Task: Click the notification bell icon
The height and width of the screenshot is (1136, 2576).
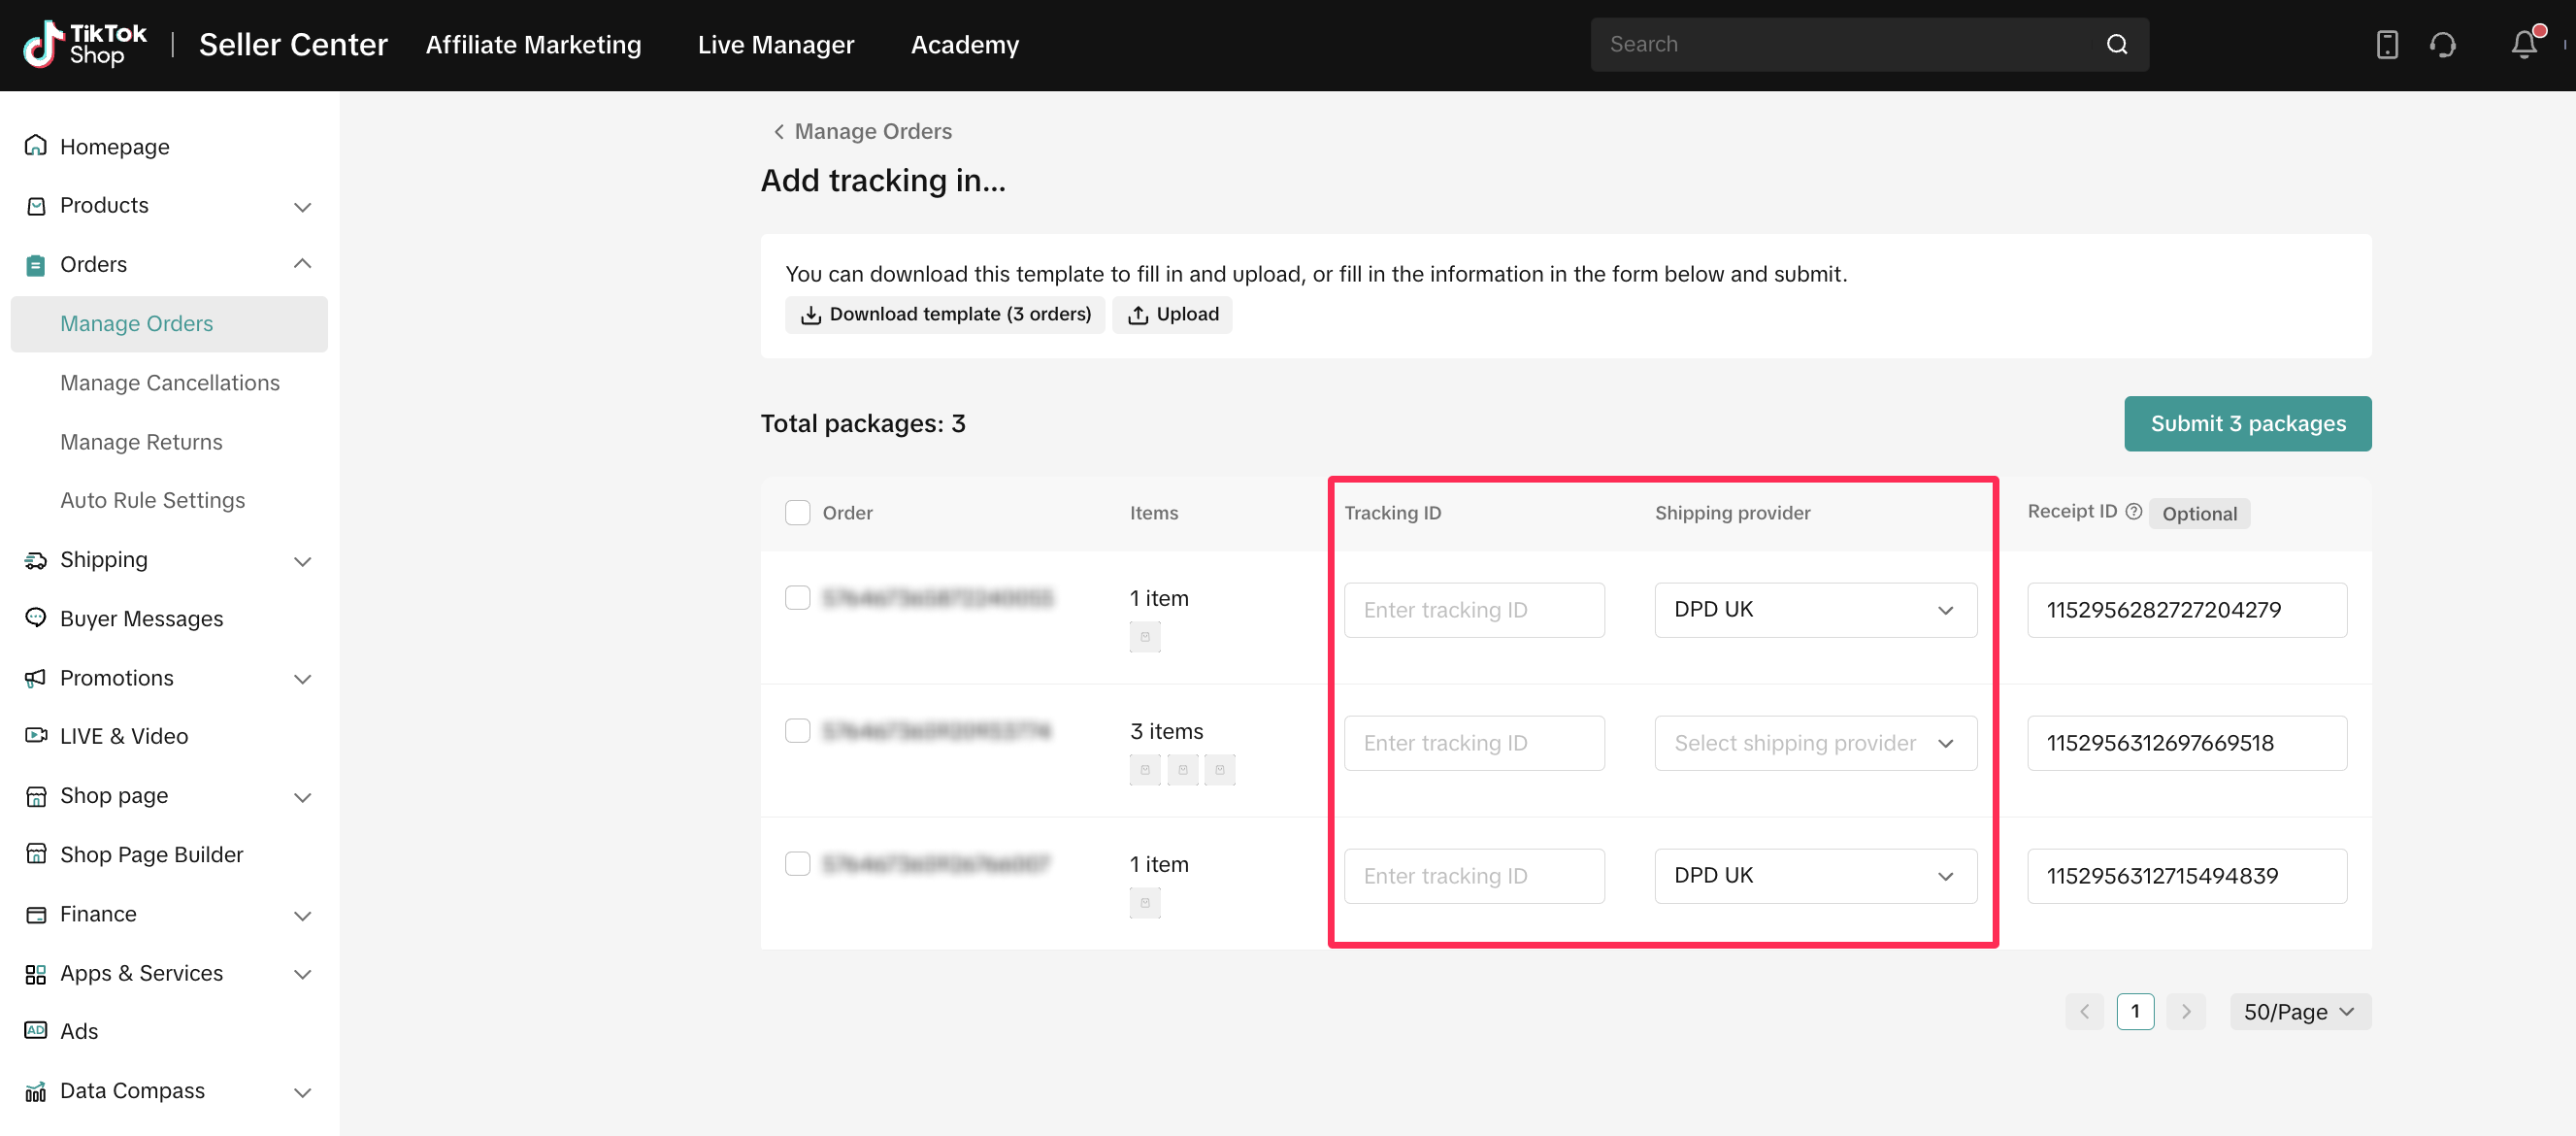Action: coord(2523,44)
